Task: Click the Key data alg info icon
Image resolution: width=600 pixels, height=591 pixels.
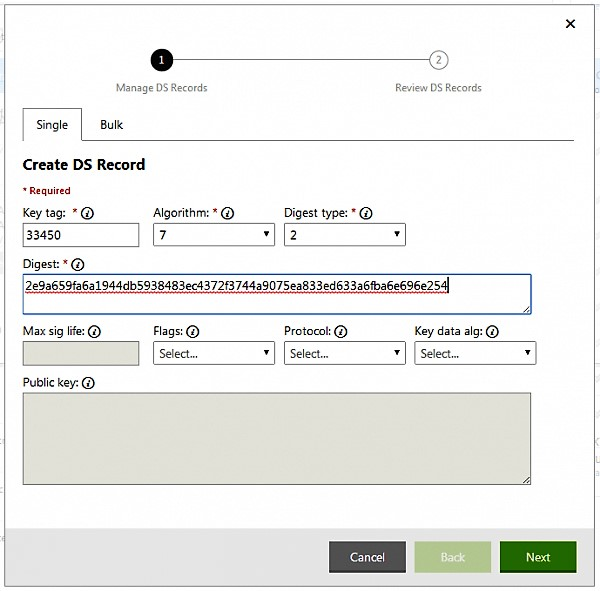Action: [492, 331]
